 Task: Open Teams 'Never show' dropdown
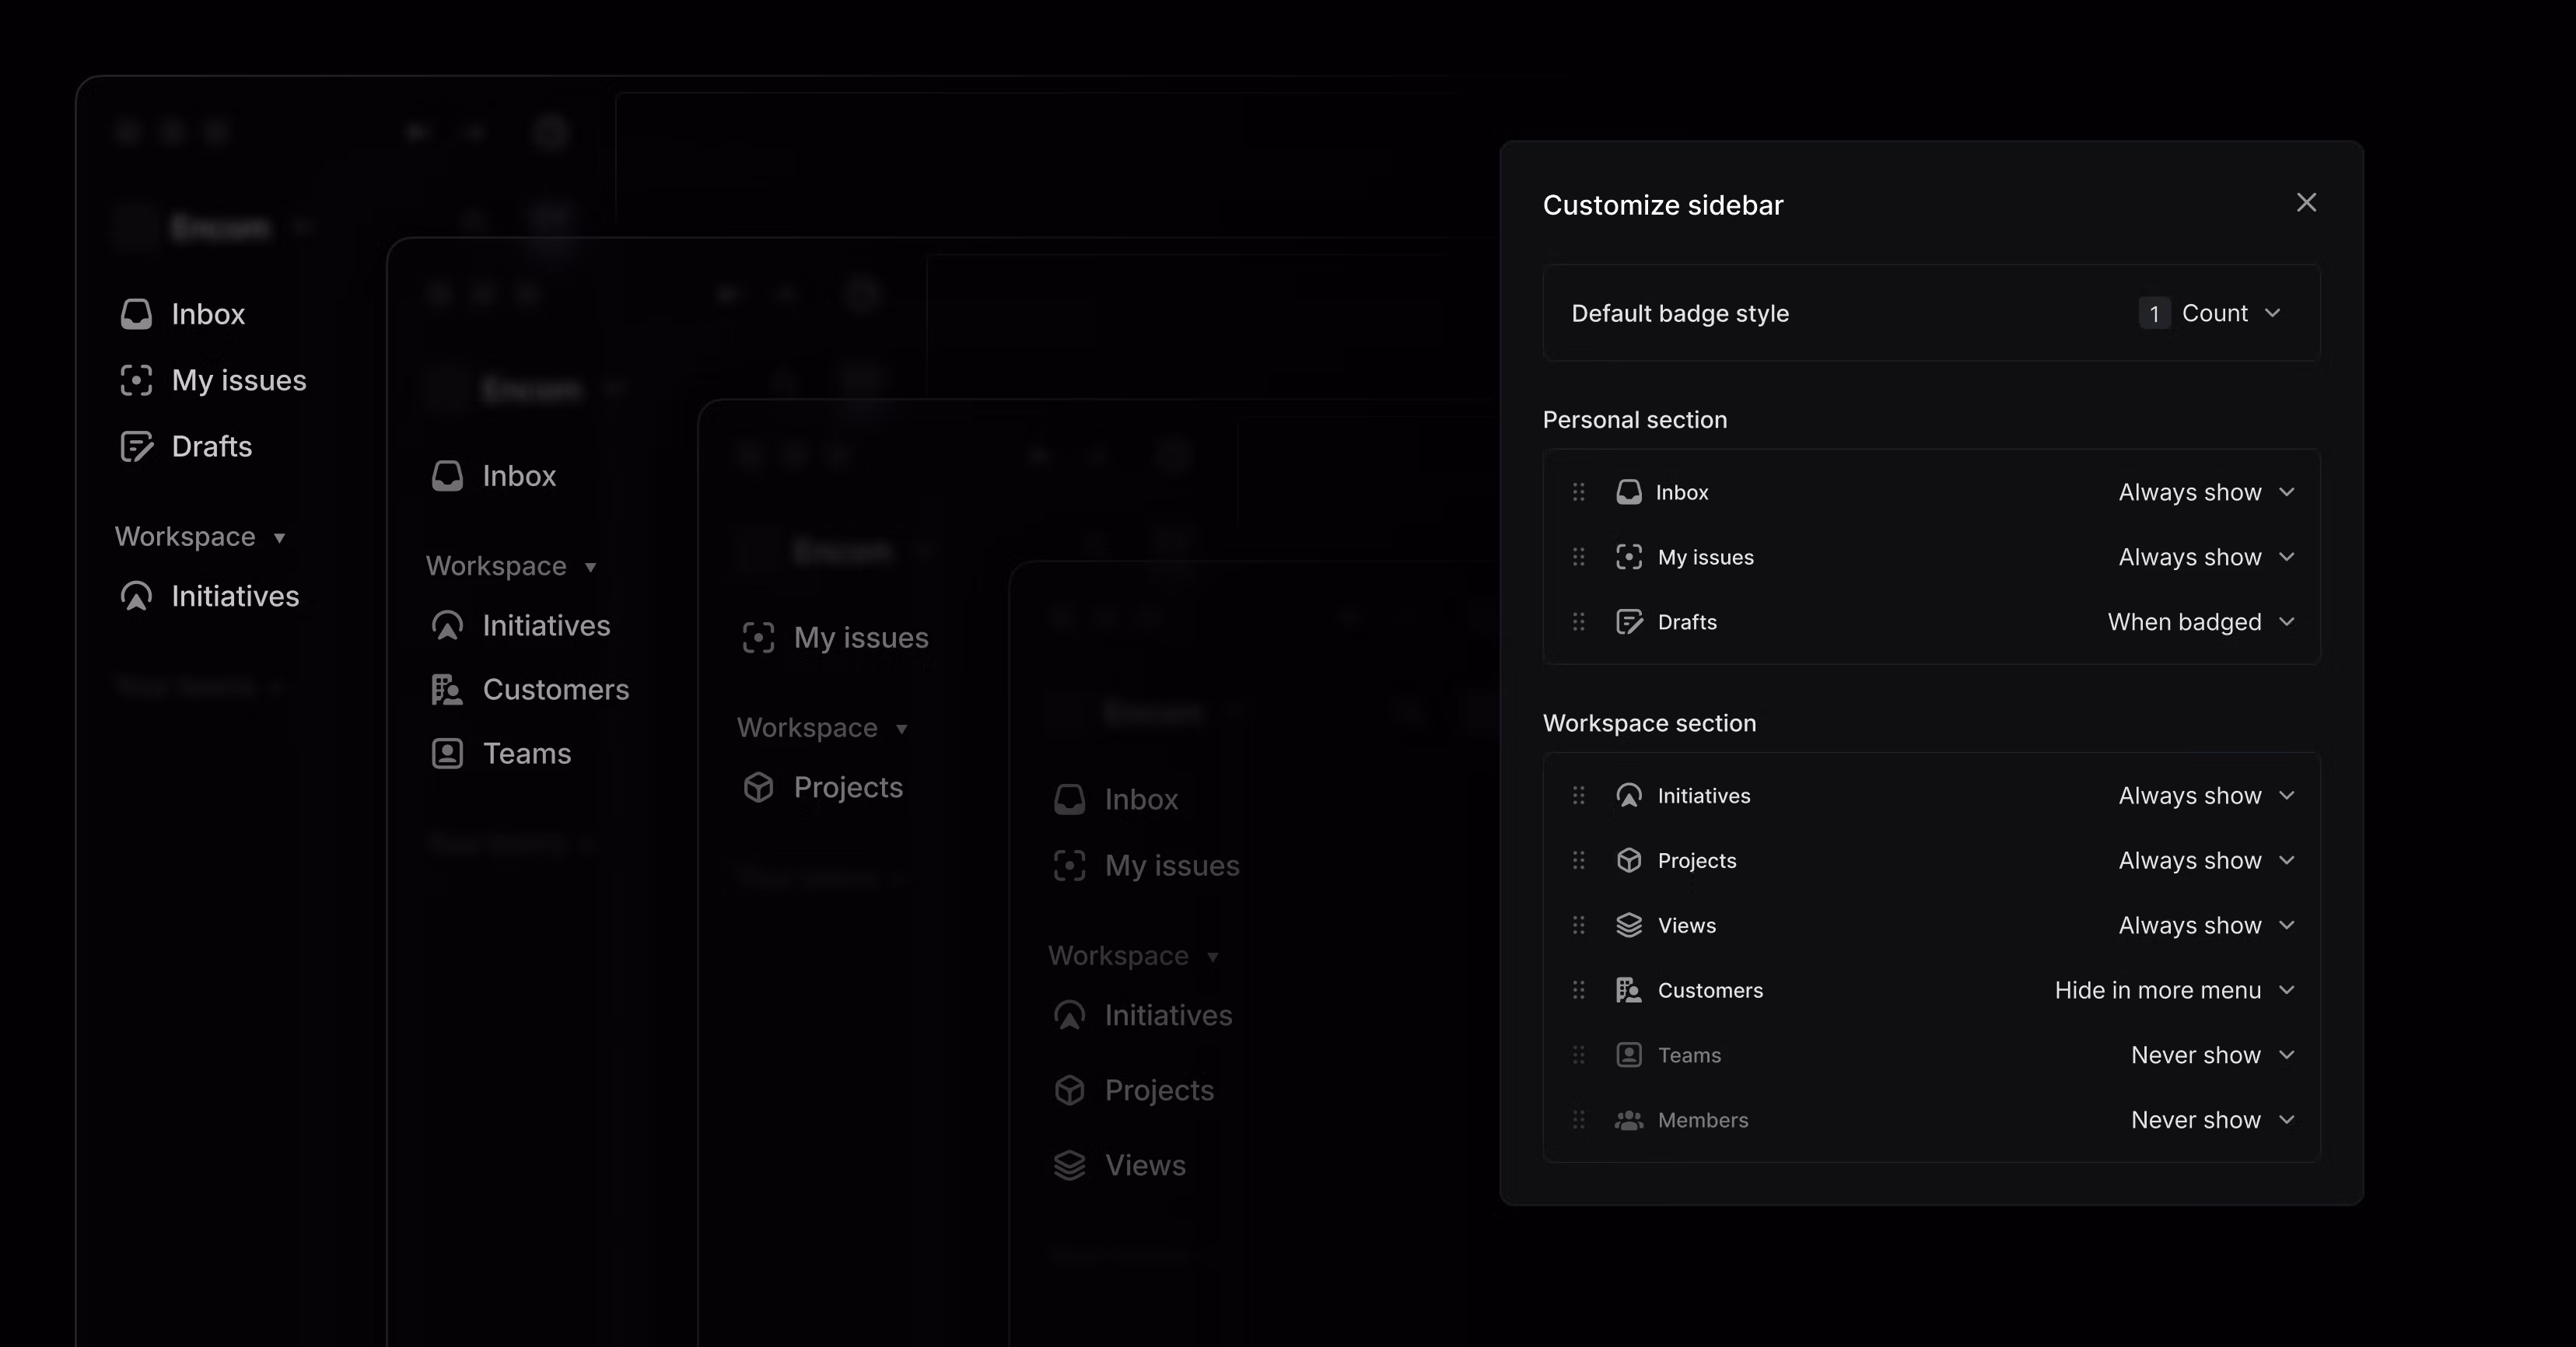pos(2212,1055)
